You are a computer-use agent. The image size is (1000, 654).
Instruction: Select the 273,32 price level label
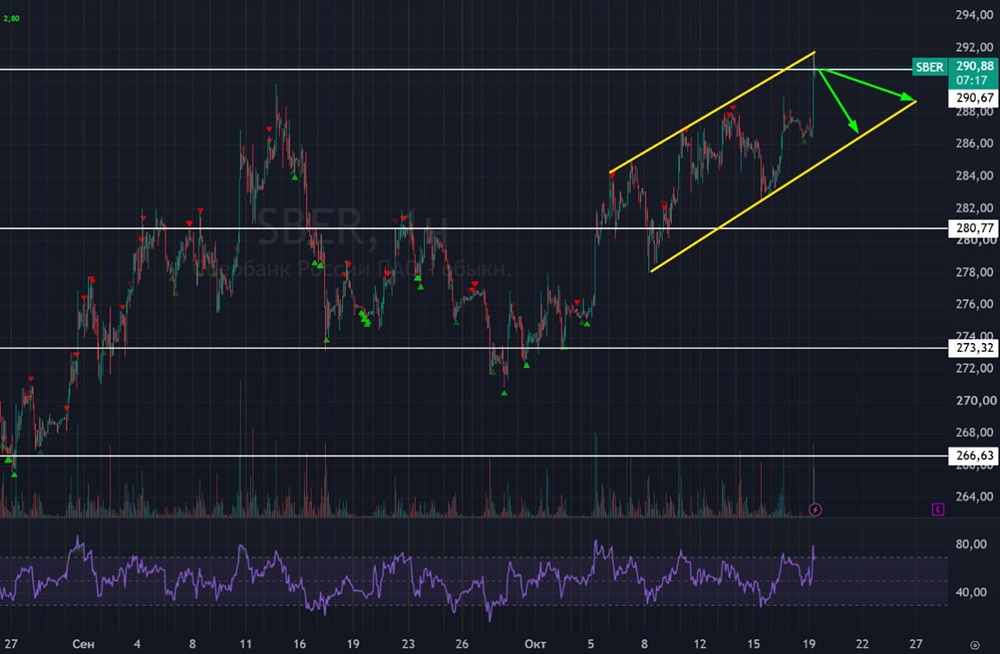tap(974, 348)
